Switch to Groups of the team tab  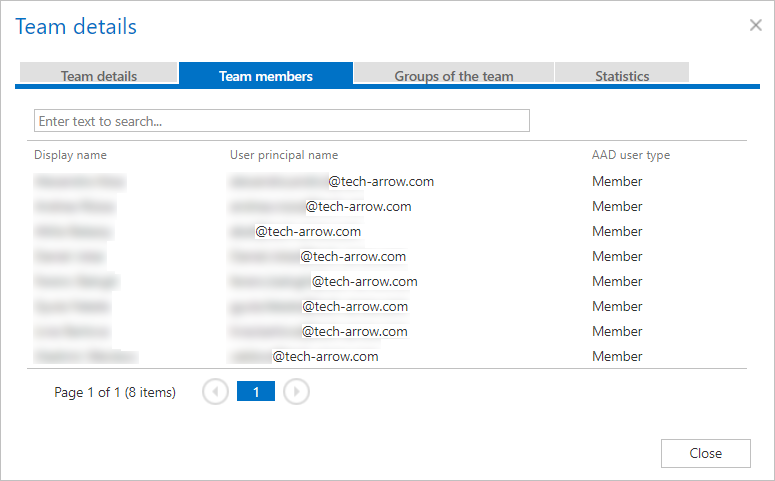pos(454,76)
